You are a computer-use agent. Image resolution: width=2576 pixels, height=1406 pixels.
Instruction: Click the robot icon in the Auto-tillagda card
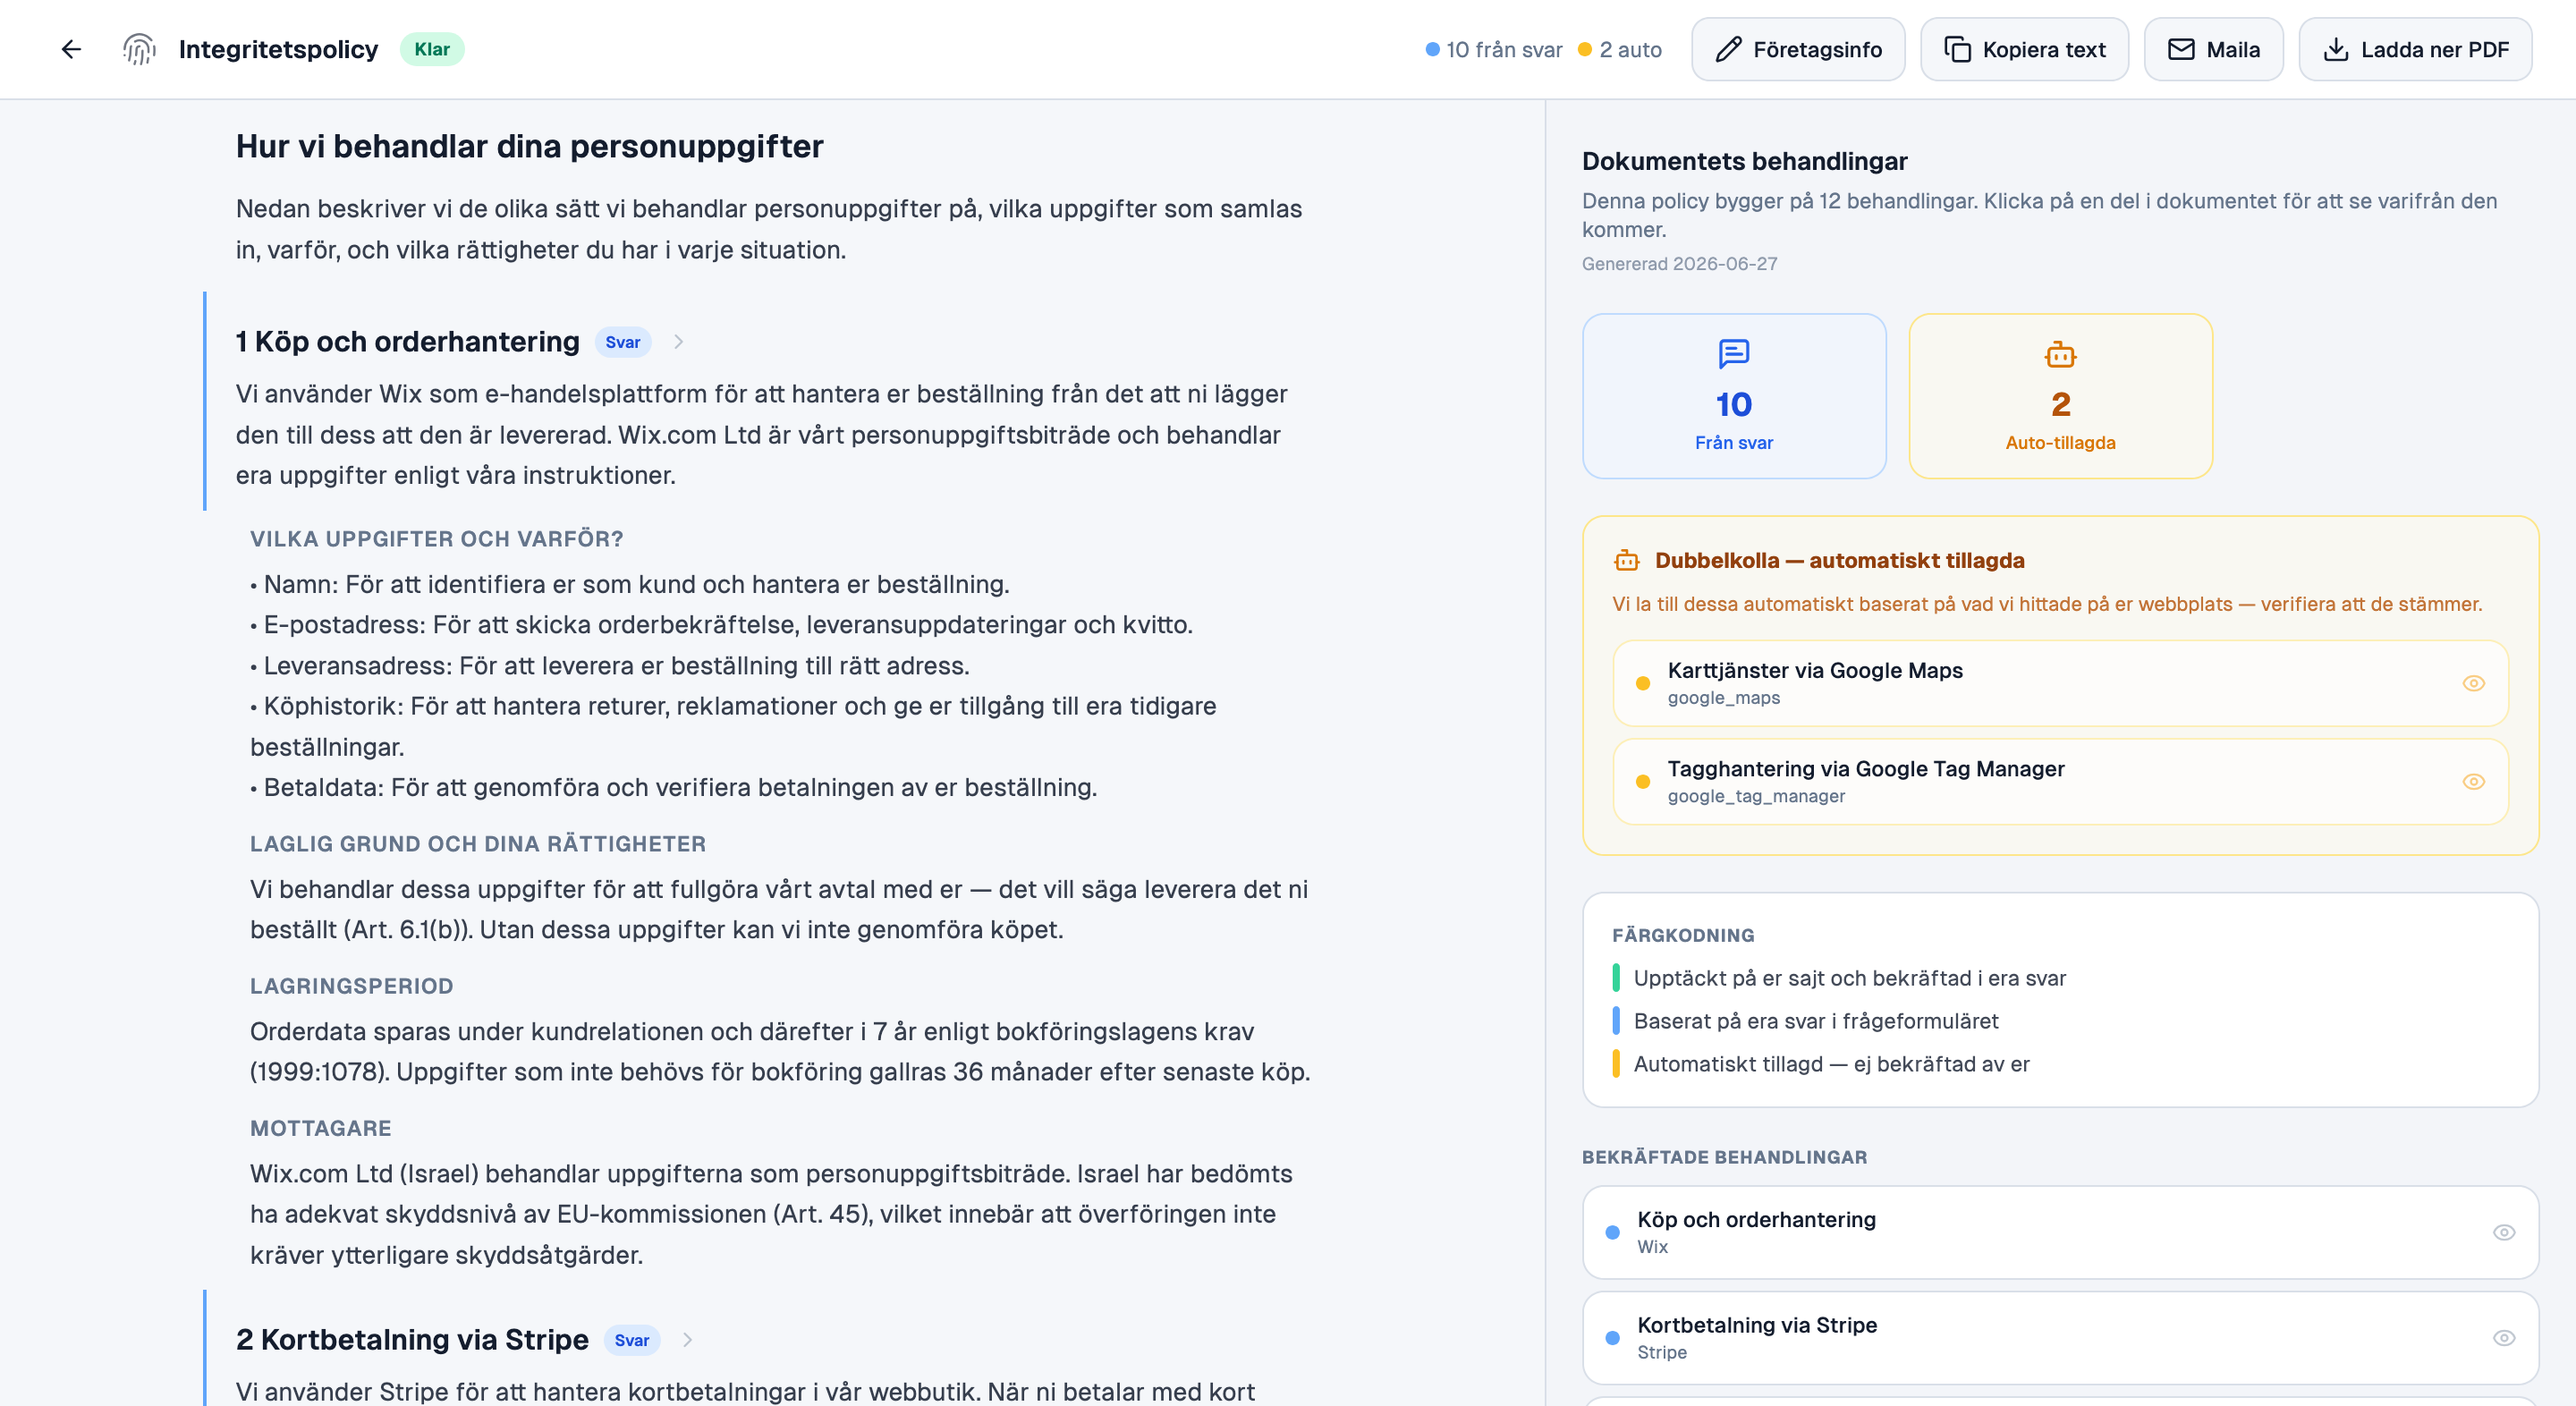click(x=2060, y=354)
